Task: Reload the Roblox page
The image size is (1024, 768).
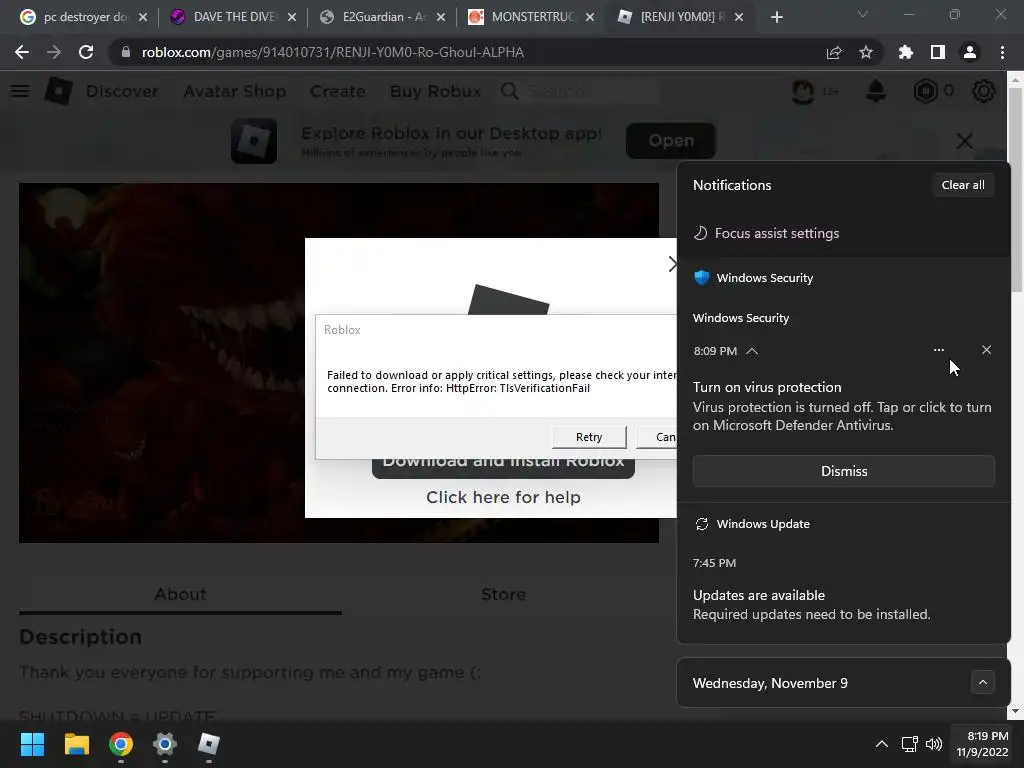Action: pos(86,52)
